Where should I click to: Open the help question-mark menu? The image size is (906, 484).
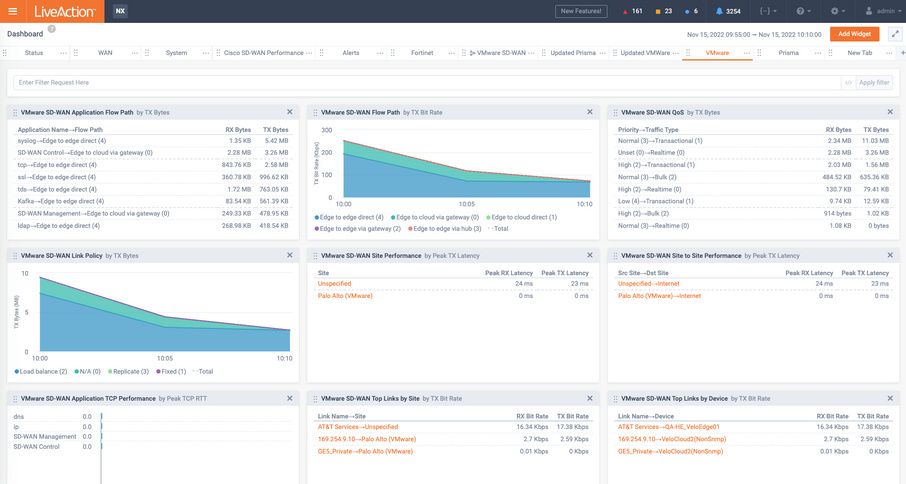804,11
